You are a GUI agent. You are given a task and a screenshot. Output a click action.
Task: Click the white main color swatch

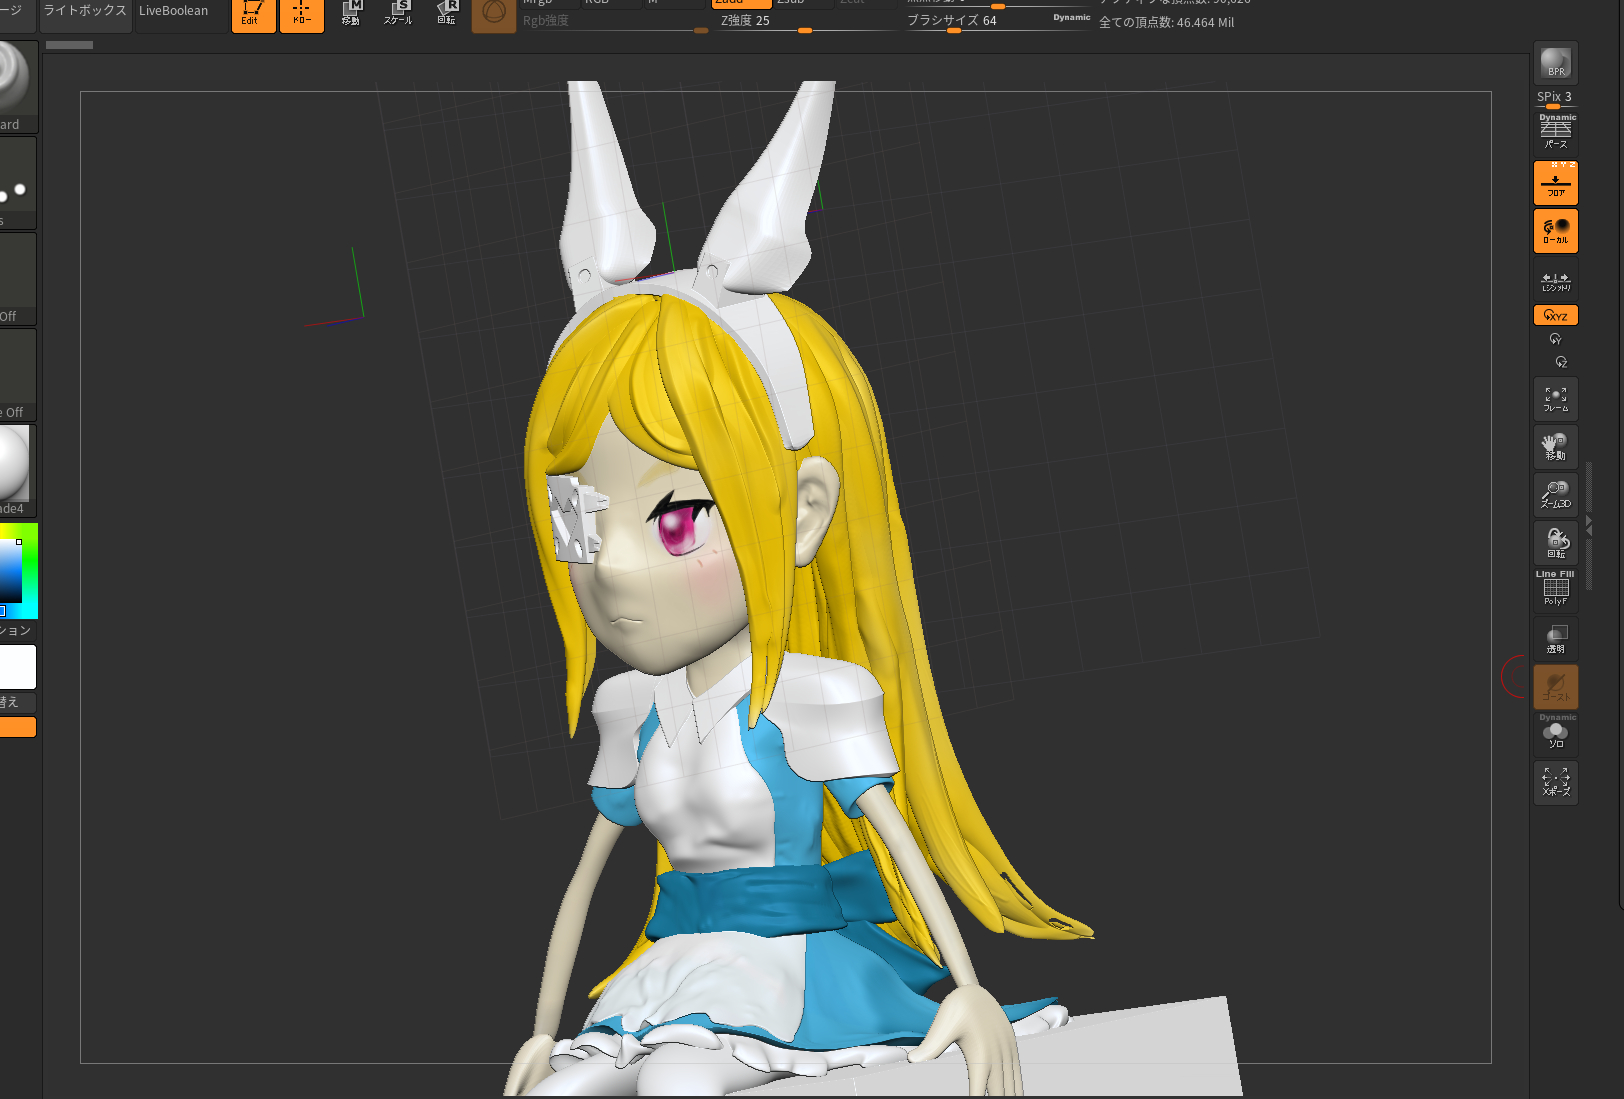pos(17,667)
